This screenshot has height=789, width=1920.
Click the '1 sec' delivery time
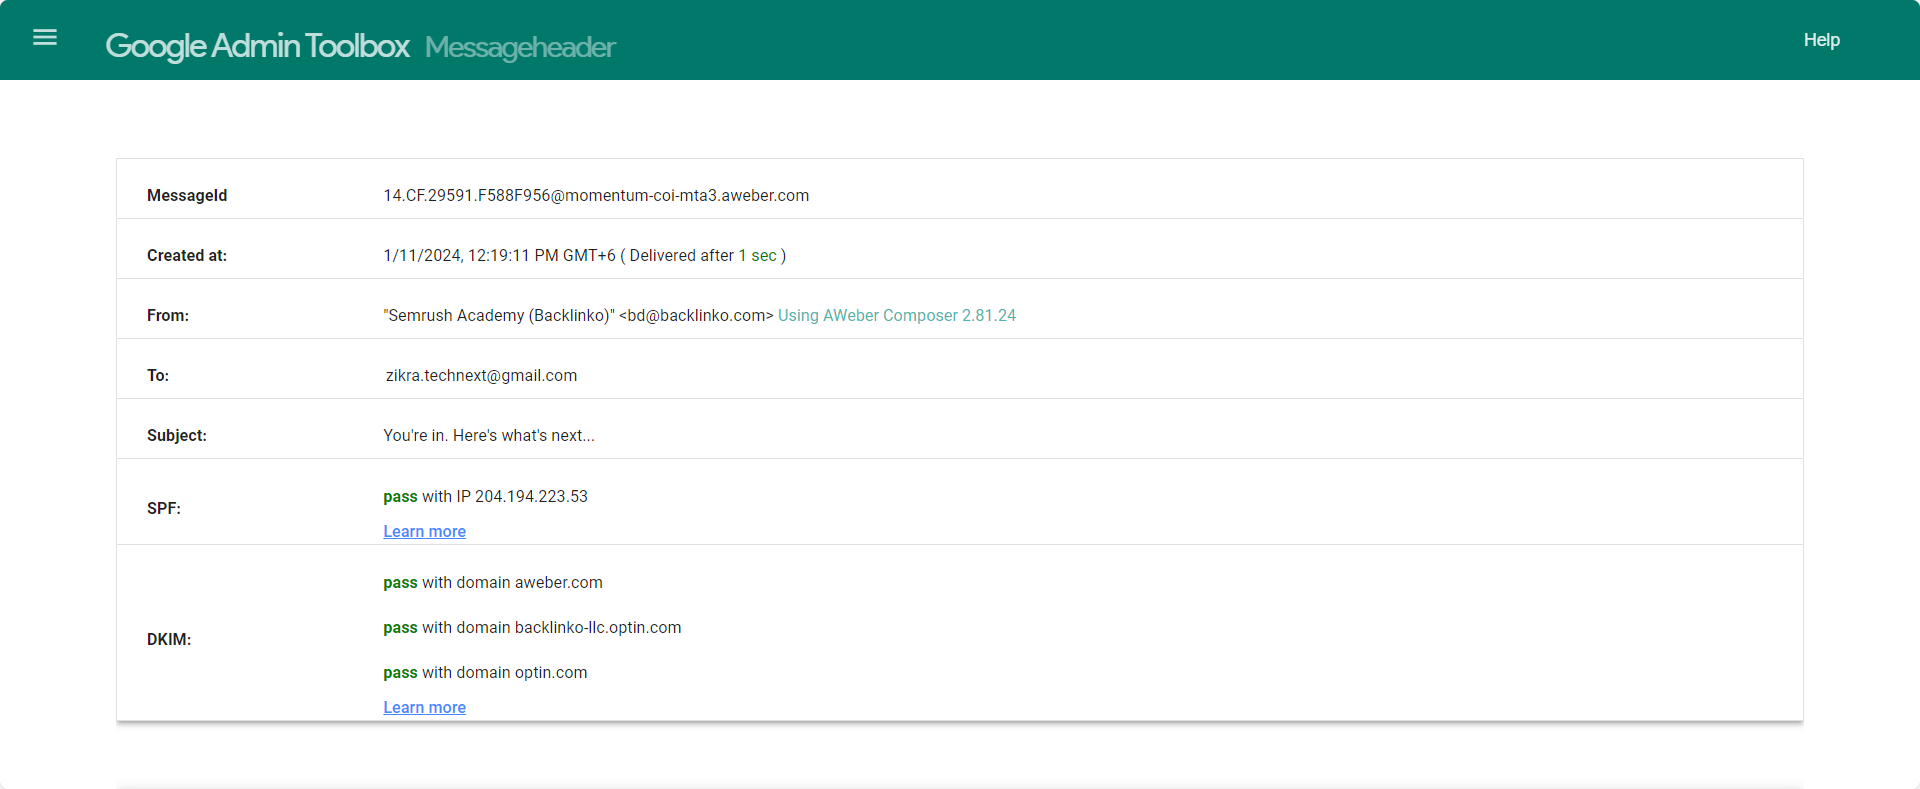point(757,255)
